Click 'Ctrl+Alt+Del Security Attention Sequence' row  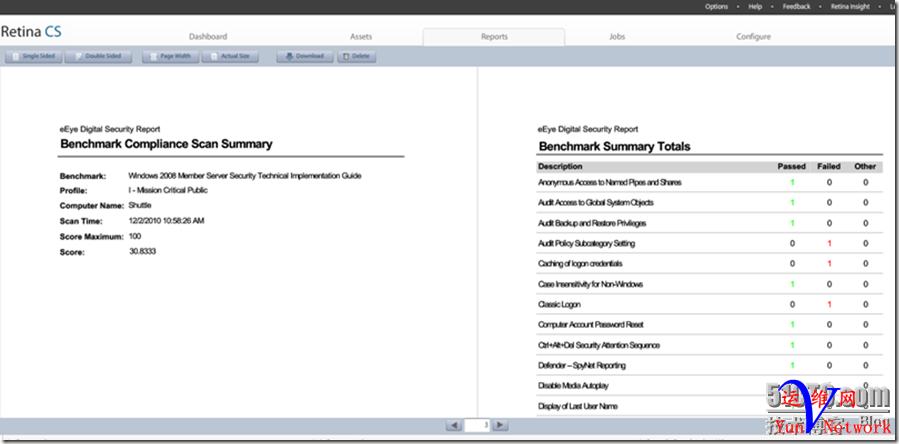pyautogui.click(x=710, y=345)
